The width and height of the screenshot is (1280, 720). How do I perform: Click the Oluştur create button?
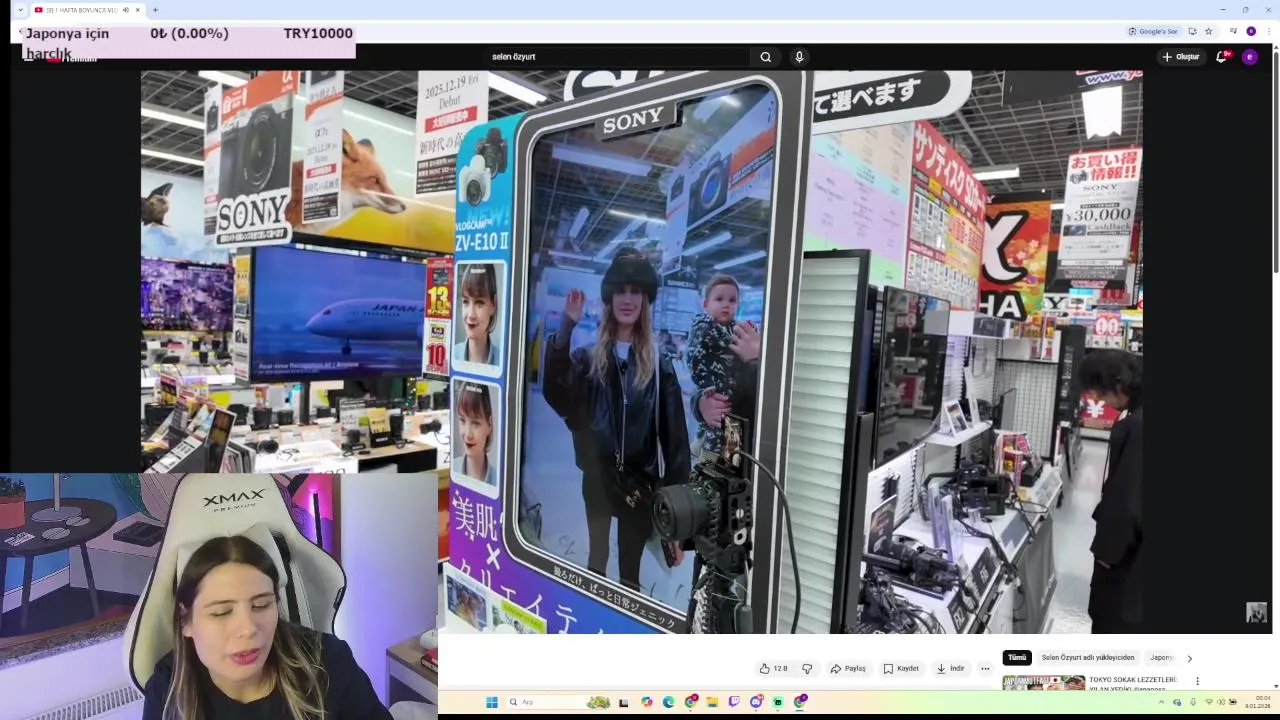(1181, 57)
